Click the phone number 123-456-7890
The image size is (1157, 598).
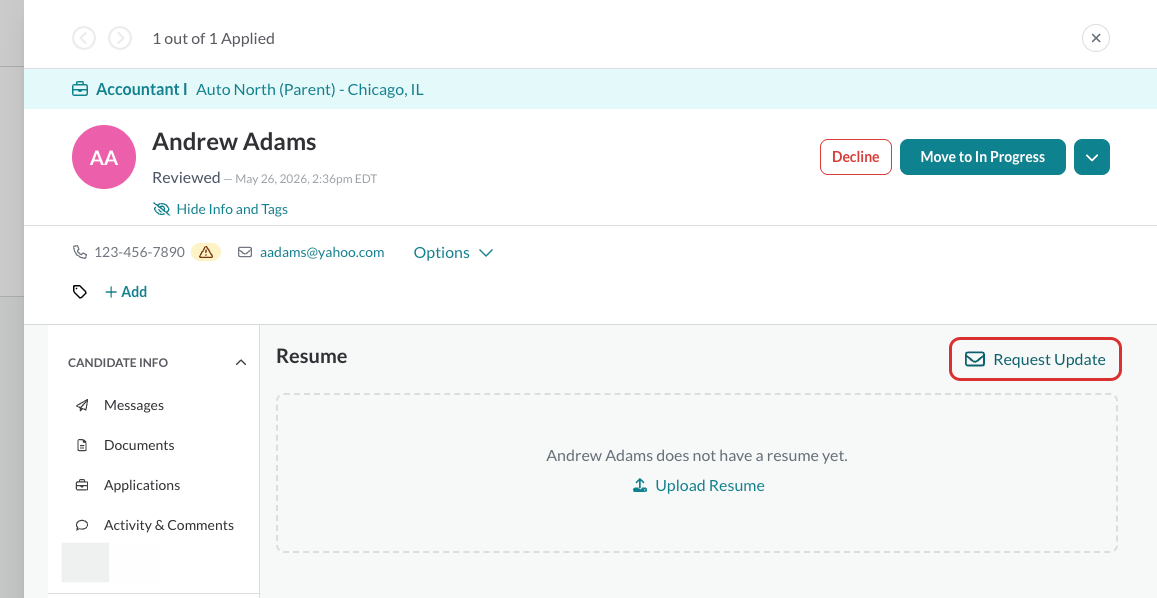139,252
